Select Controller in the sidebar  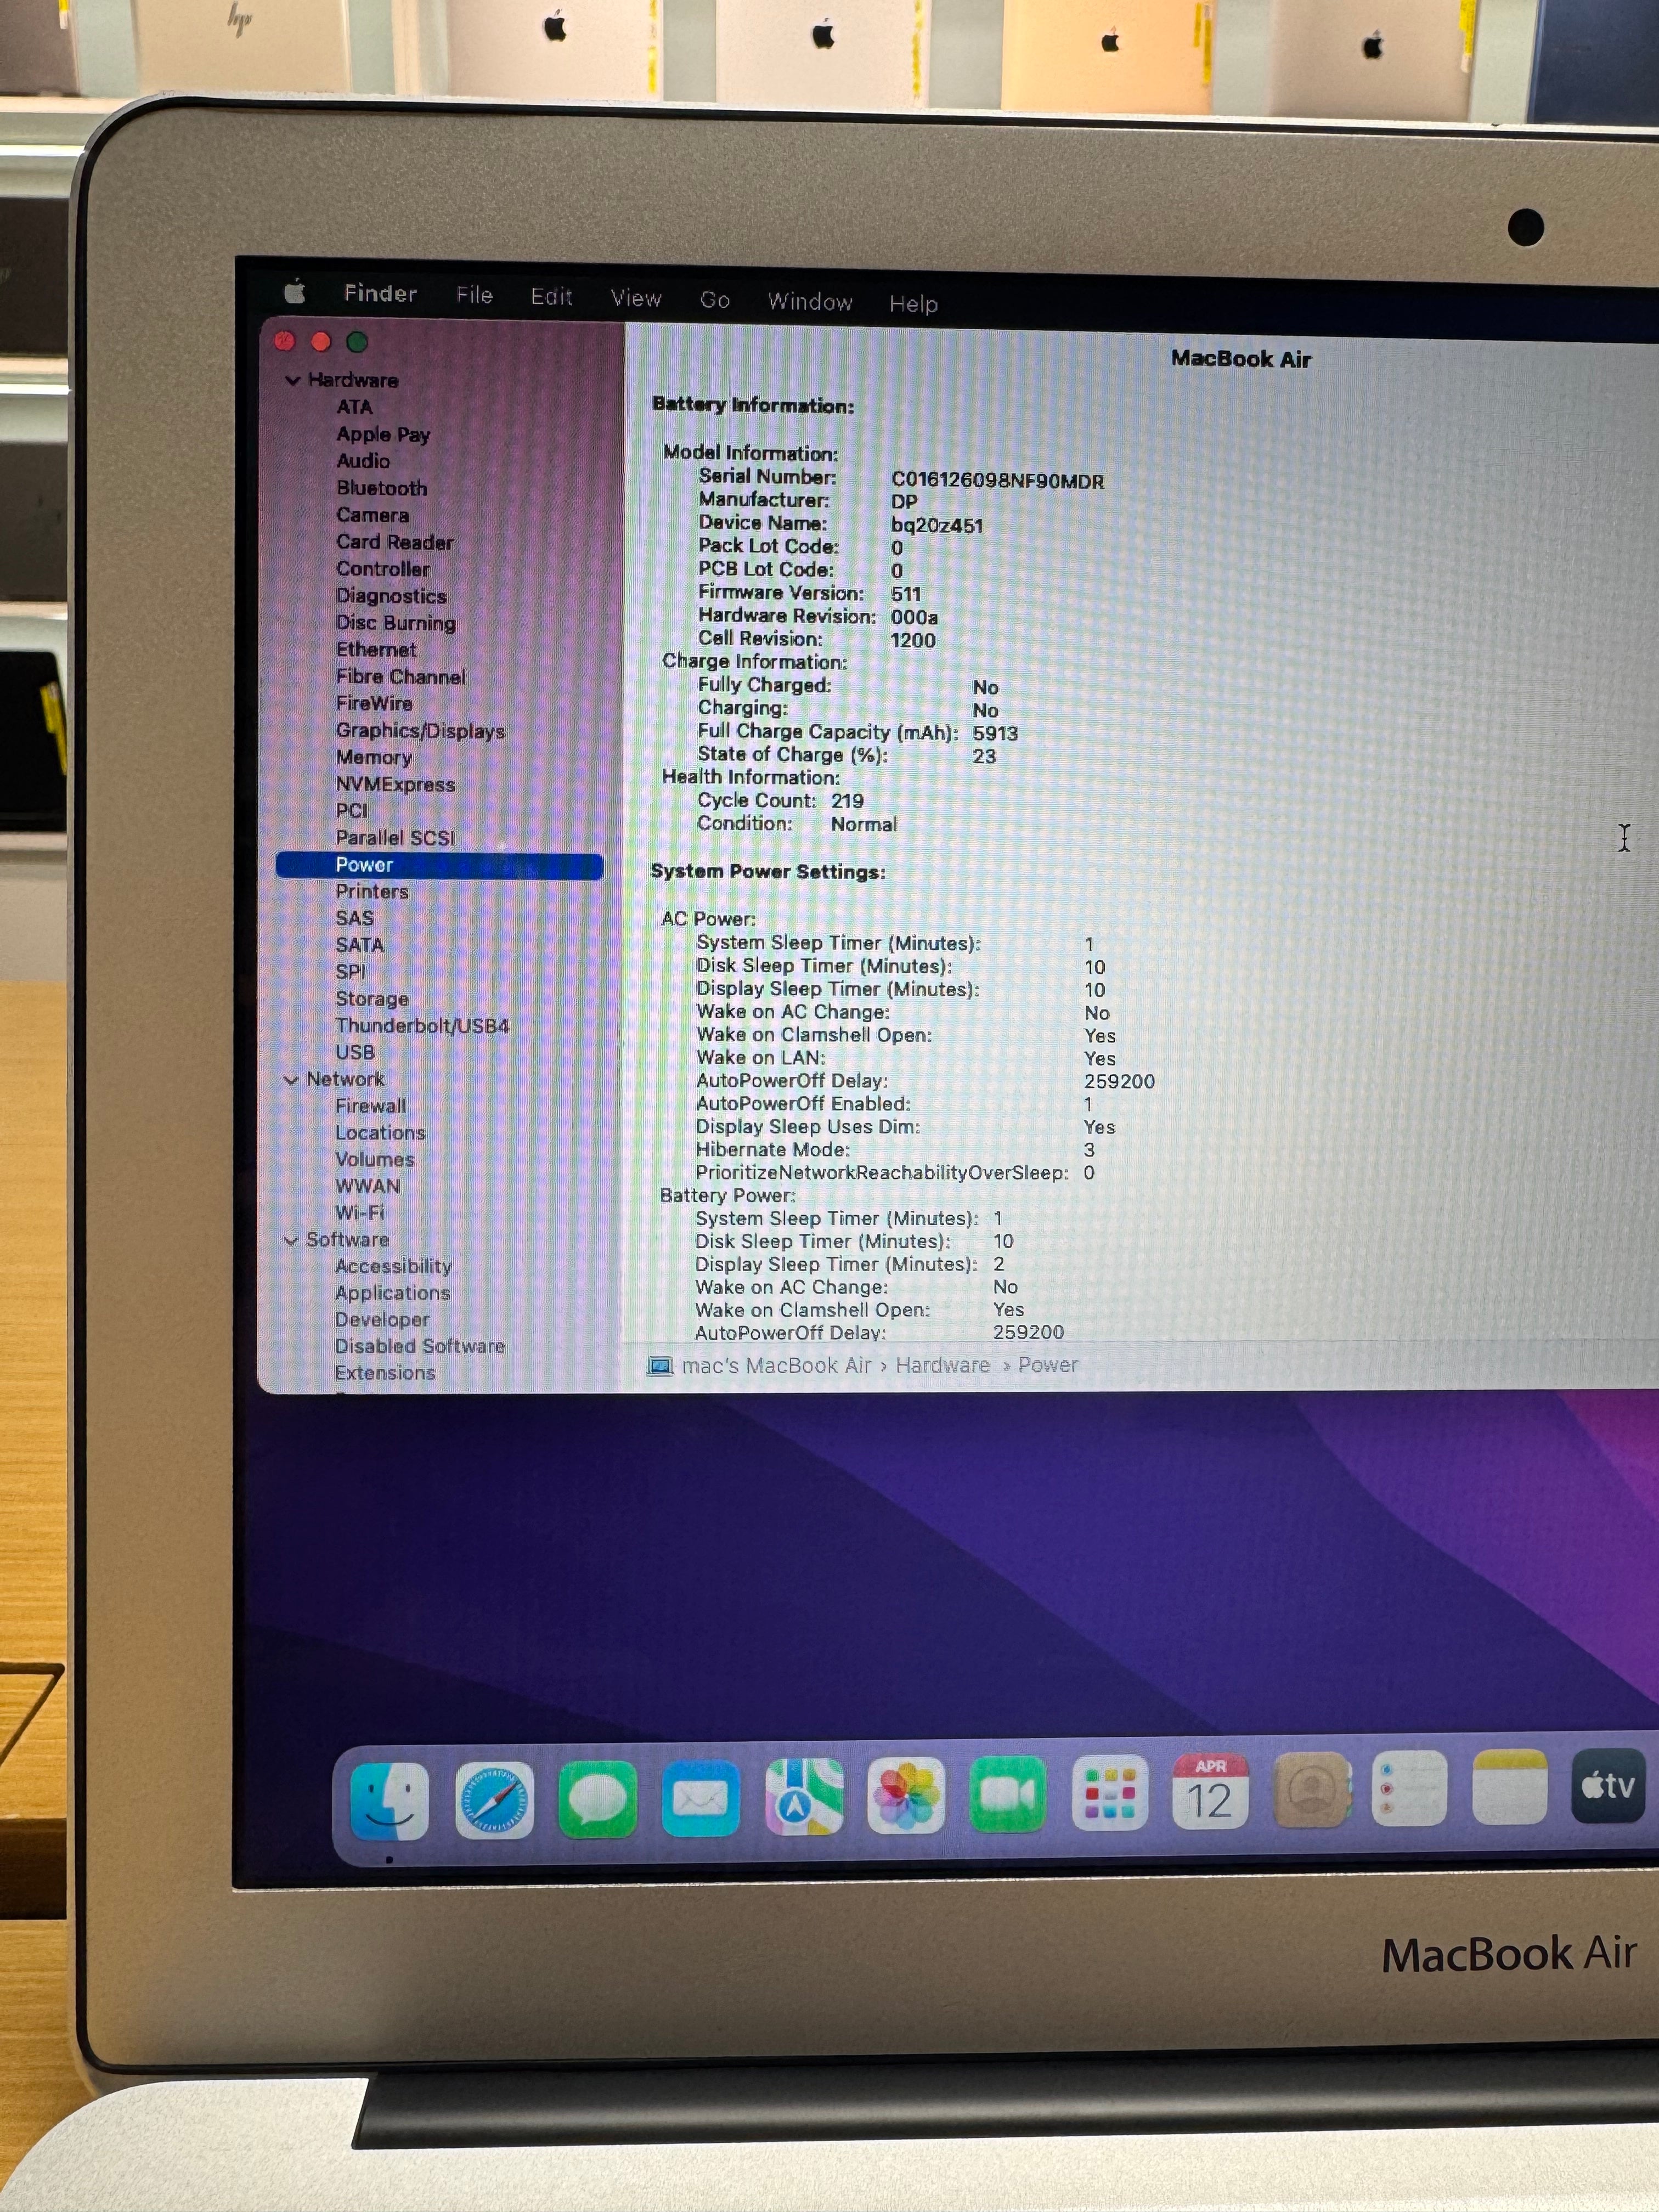(383, 569)
